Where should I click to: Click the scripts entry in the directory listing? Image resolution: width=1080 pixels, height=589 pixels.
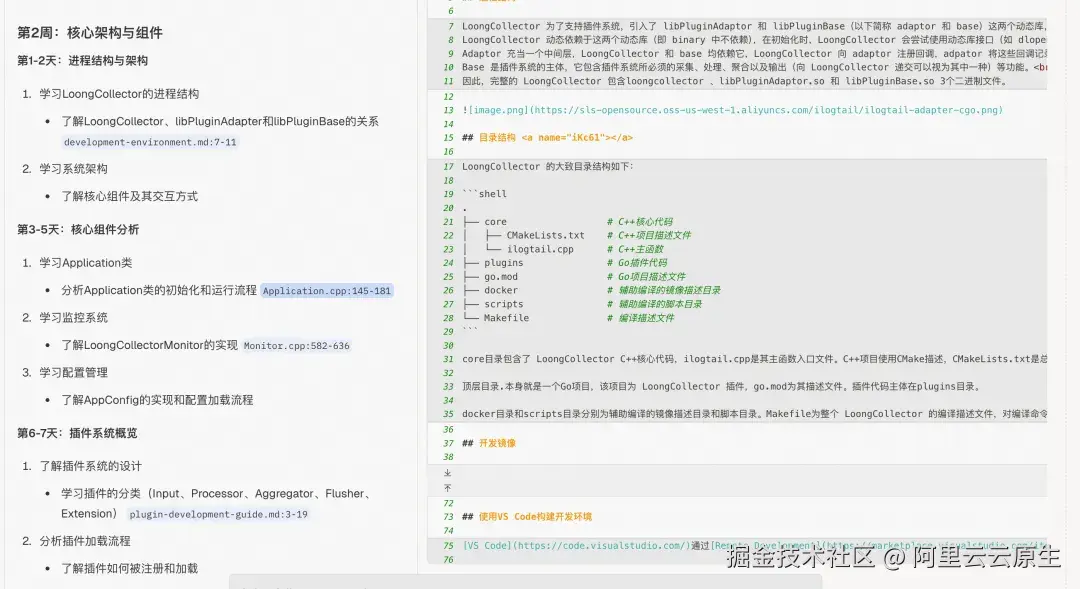tap(503, 304)
